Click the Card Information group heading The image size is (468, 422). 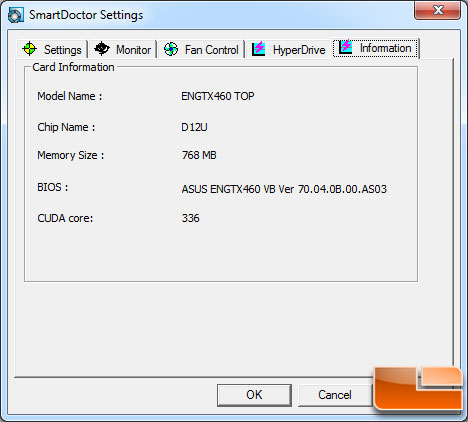pyautogui.click(x=73, y=67)
